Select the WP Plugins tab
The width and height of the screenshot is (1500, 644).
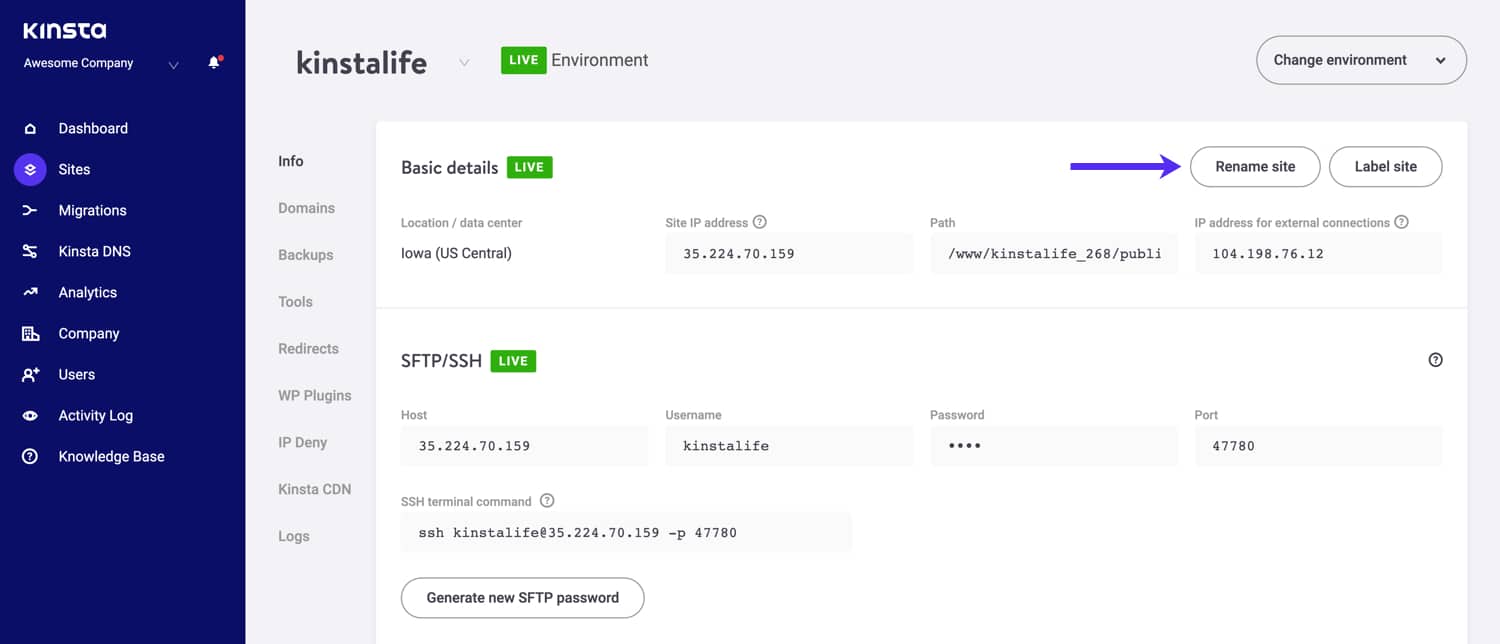point(315,395)
